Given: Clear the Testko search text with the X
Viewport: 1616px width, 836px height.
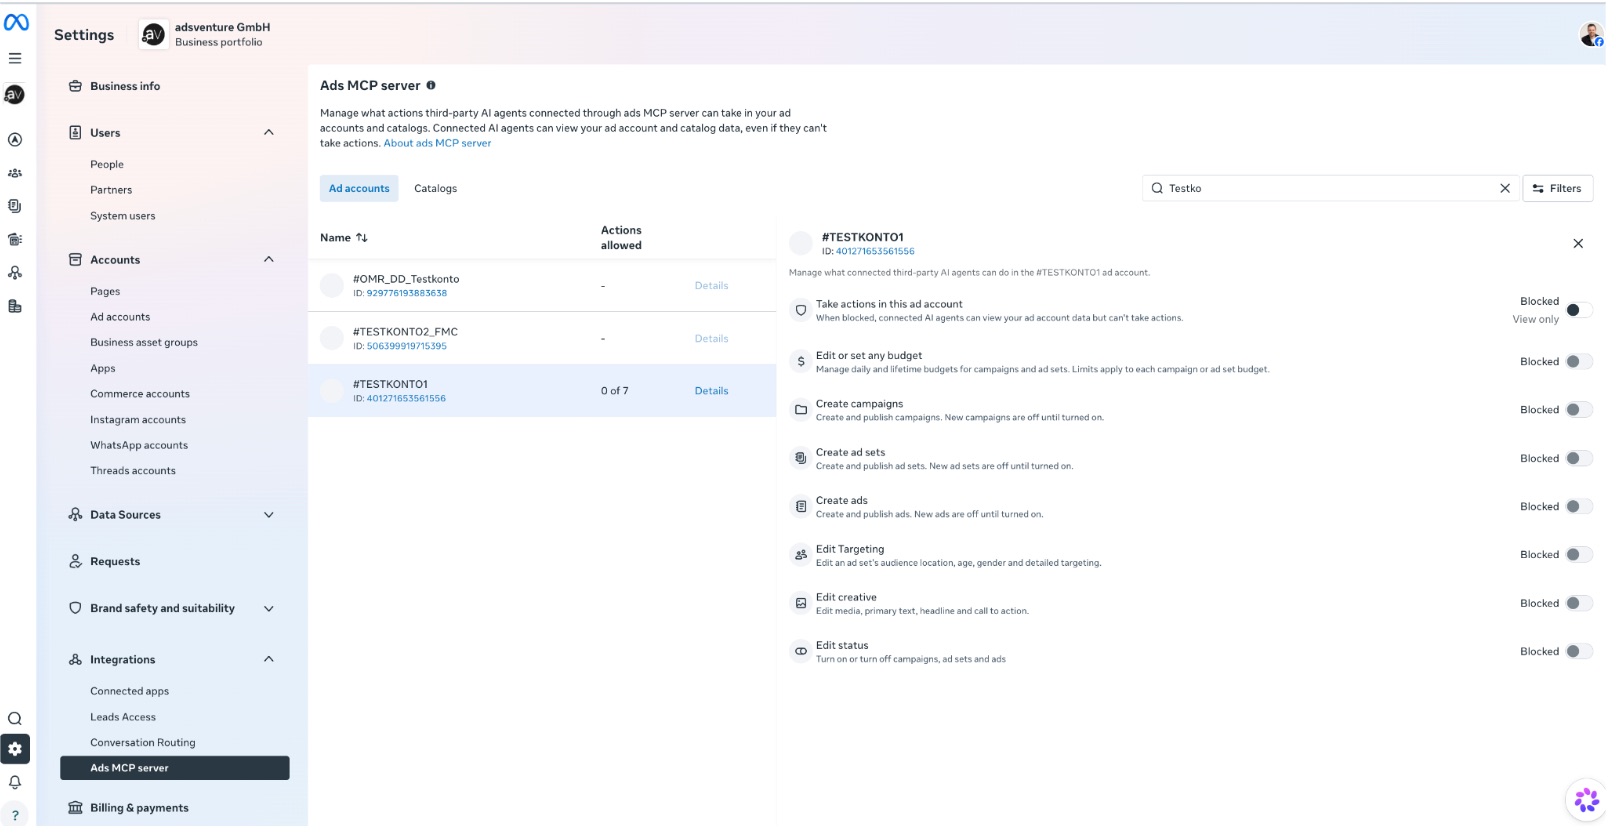Looking at the screenshot, I should coord(1505,188).
